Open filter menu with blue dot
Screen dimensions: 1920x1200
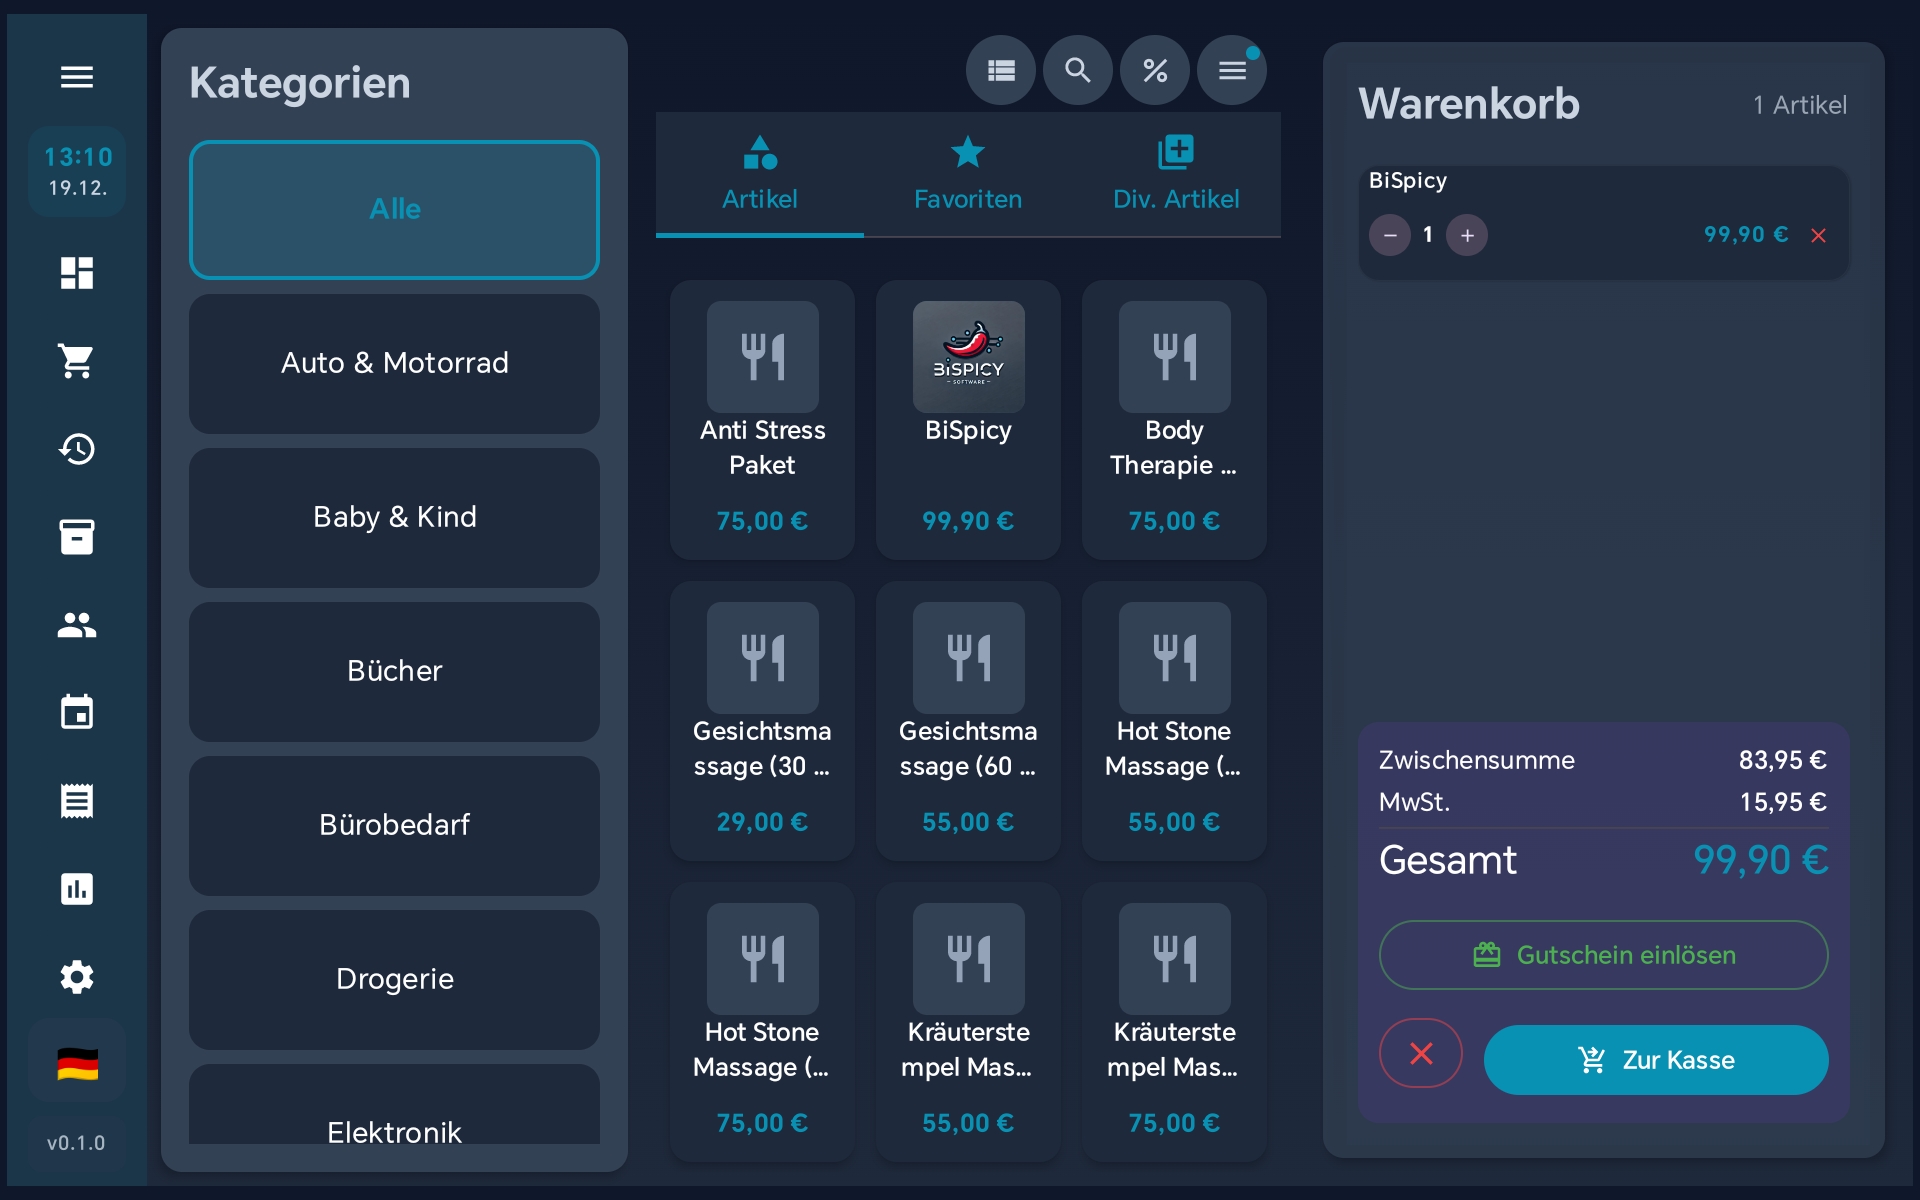click(1232, 70)
